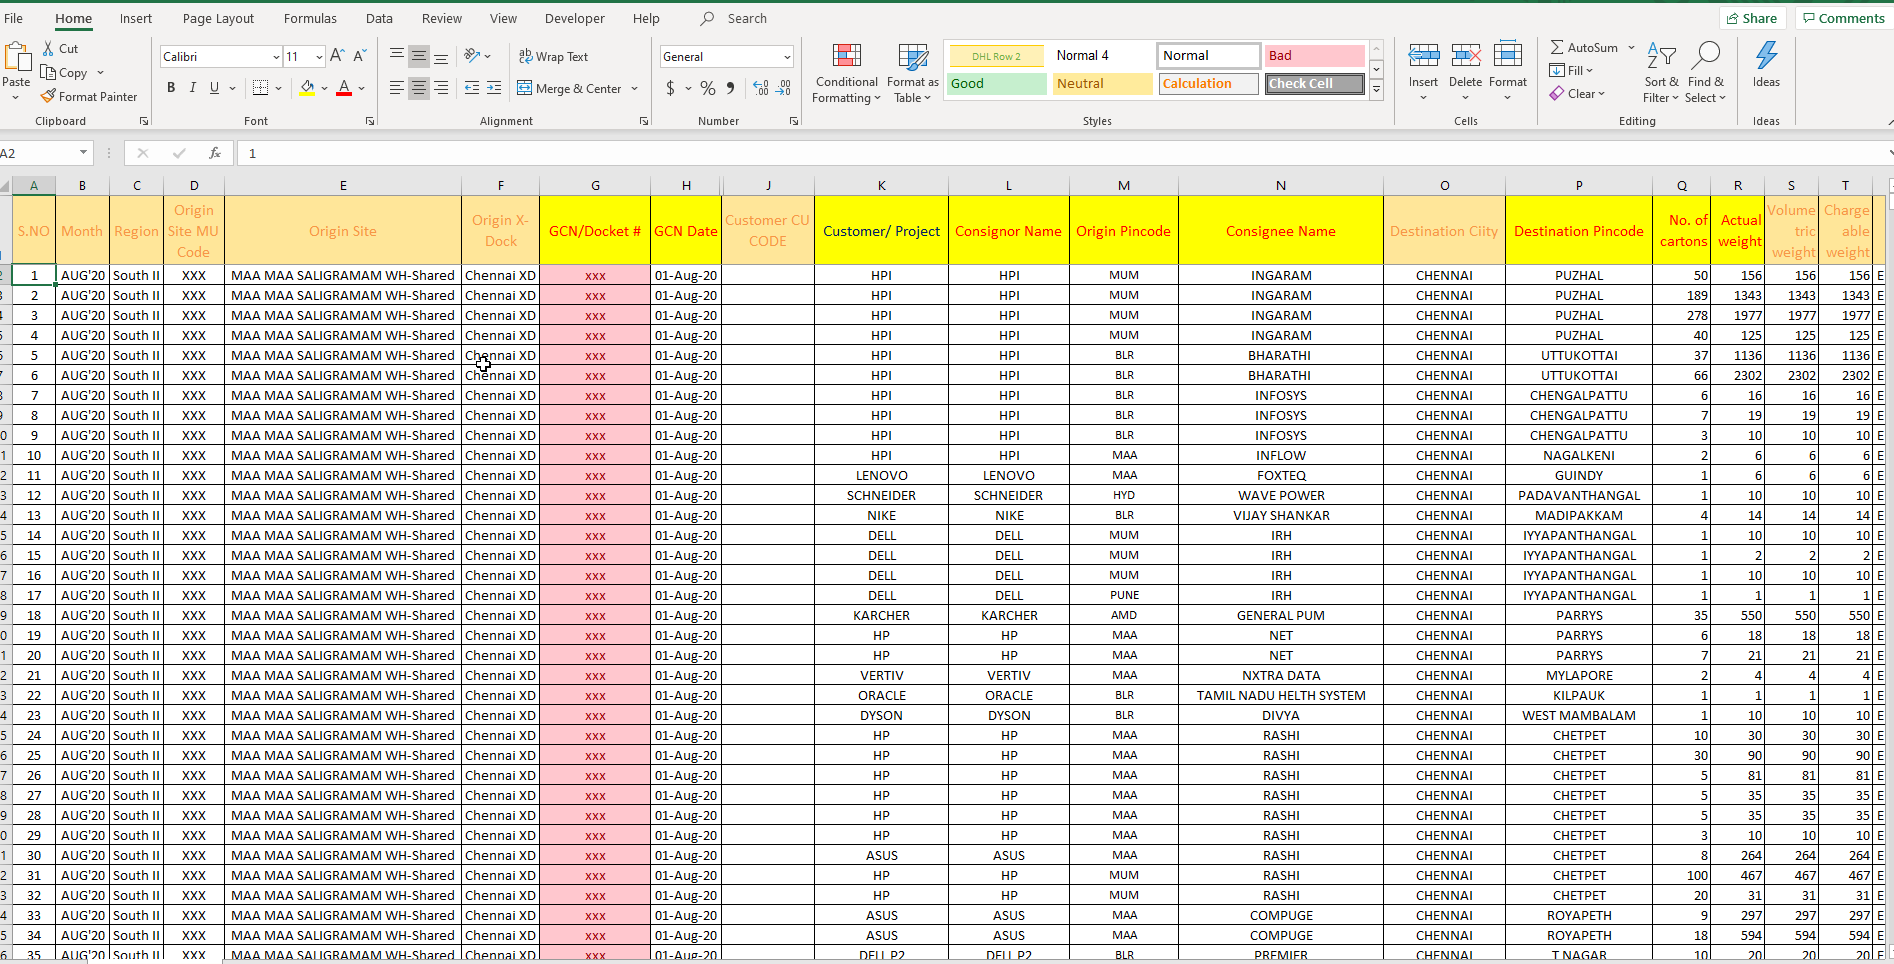Increase indent icon in Alignment group

(x=494, y=88)
